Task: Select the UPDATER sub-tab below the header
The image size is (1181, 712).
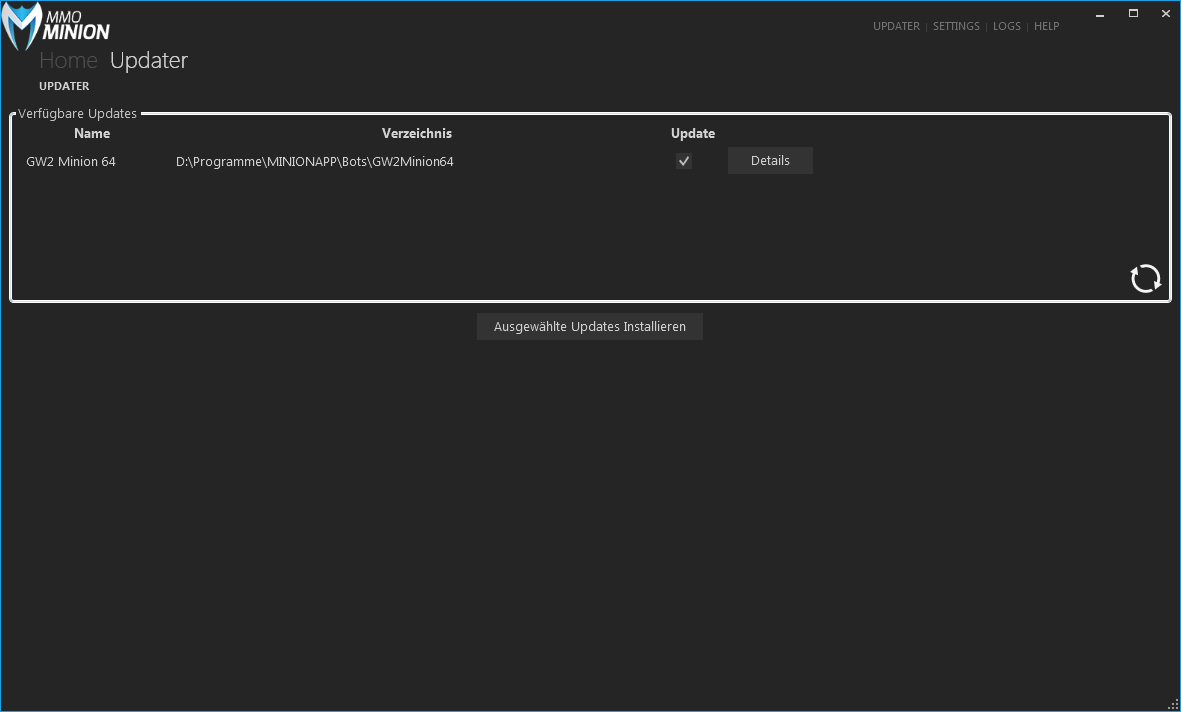Action: [64, 86]
